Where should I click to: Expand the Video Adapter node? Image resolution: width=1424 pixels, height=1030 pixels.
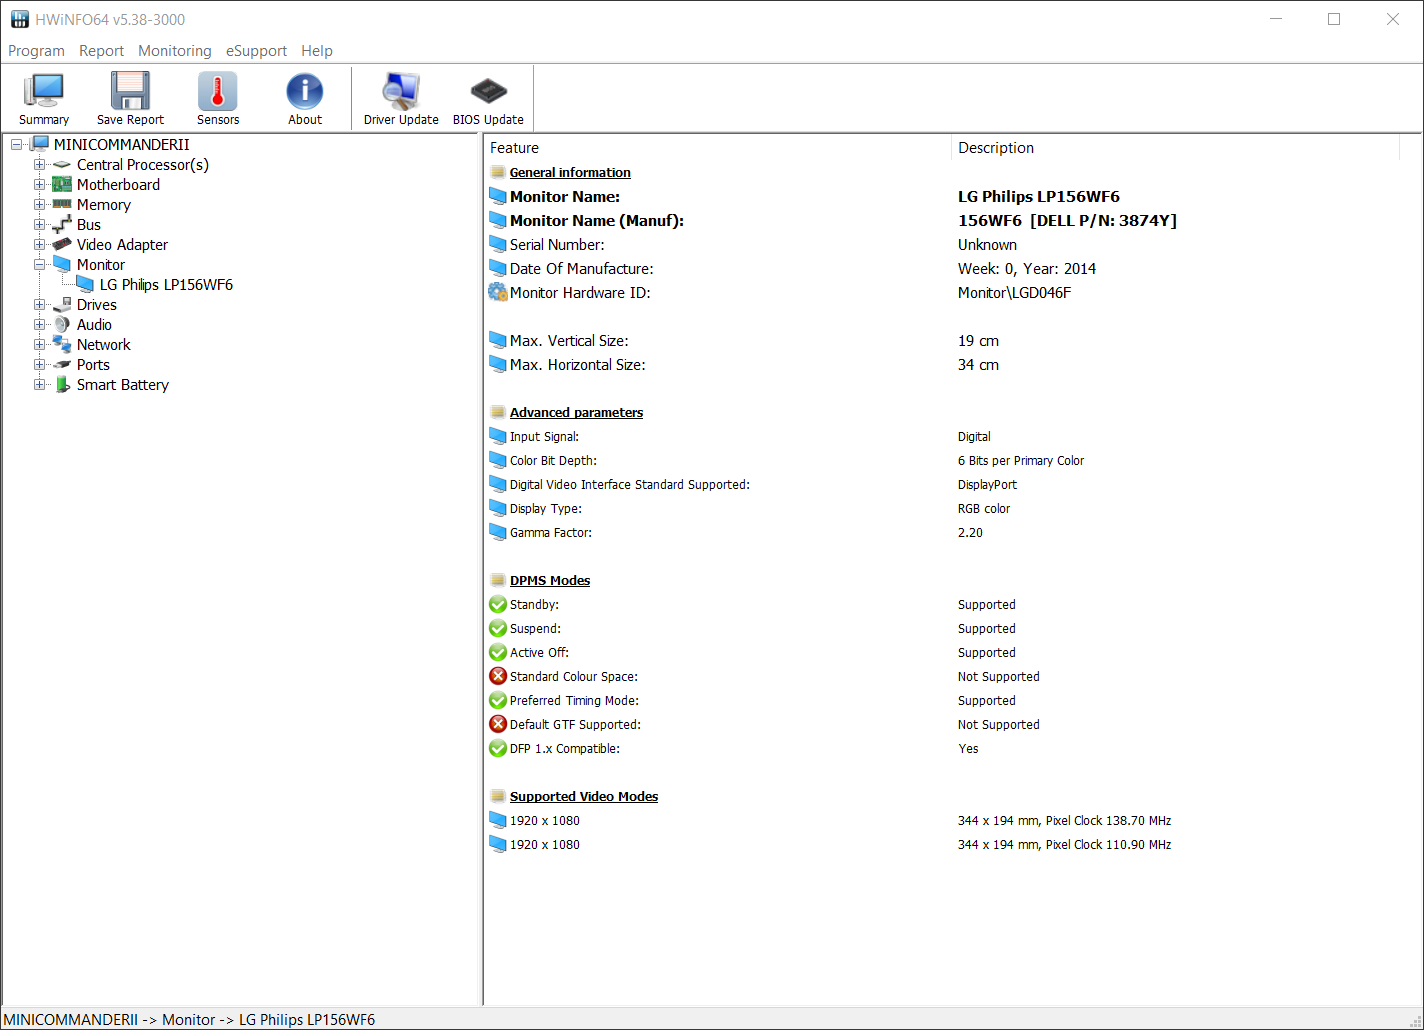tap(40, 245)
